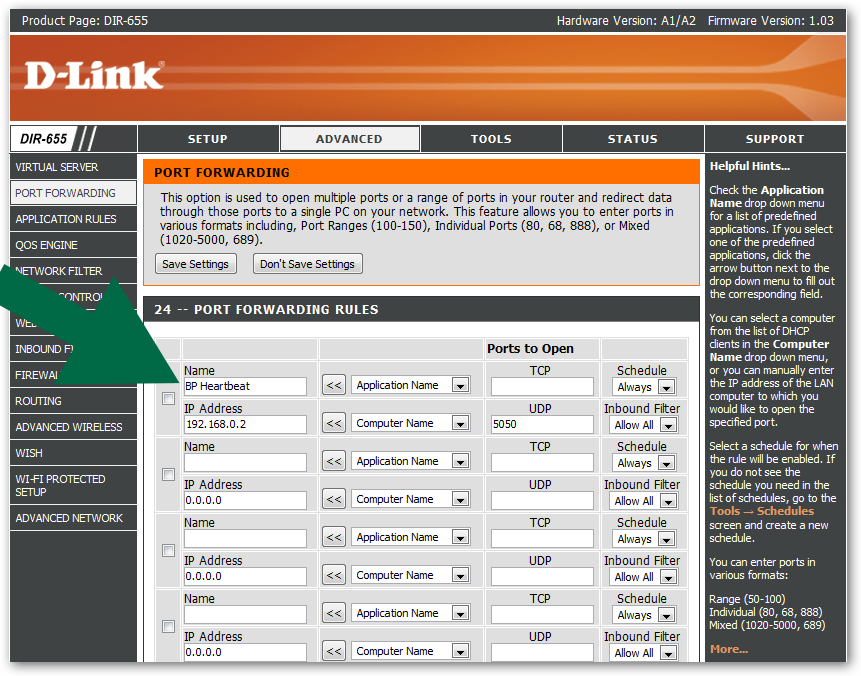Copy application in fourth rule with << button
The width and height of the screenshot is (861, 676).
[x=334, y=613]
